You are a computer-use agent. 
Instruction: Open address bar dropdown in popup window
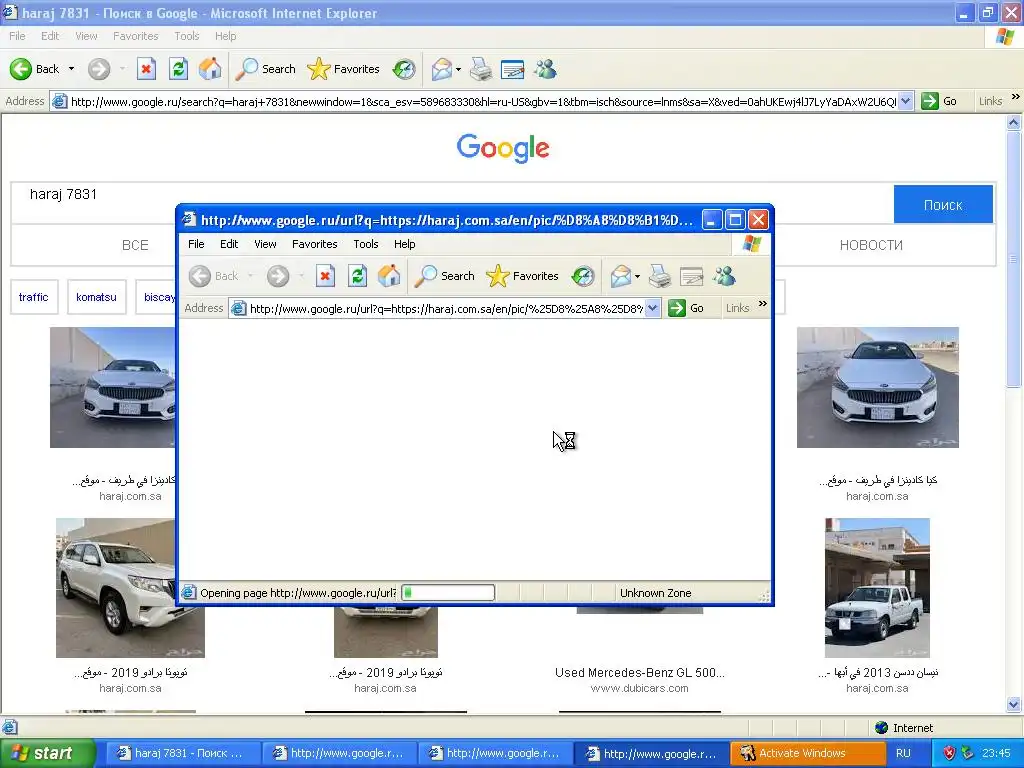click(652, 308)
